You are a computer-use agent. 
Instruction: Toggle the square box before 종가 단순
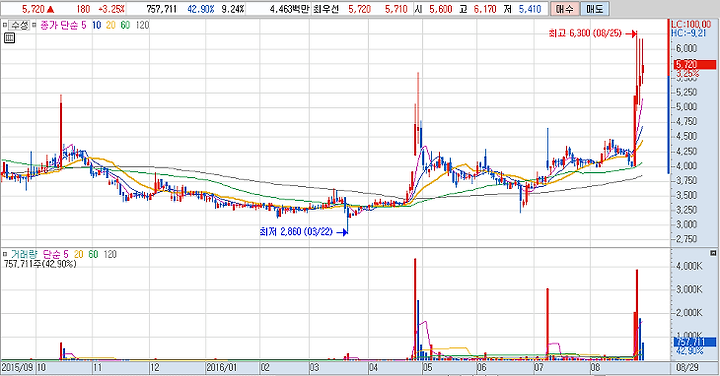pos(35,25)
